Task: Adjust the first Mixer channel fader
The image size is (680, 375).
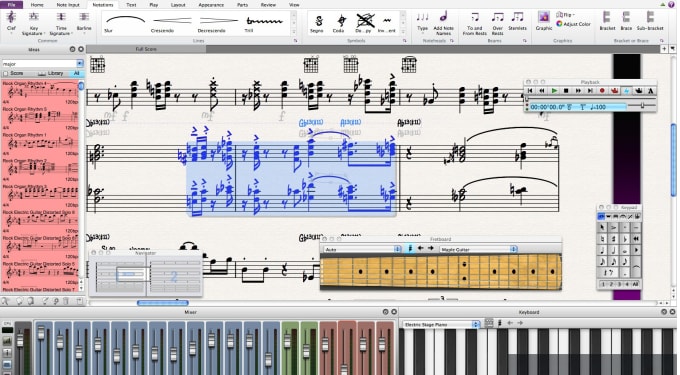Action: [x=41, y=333]
